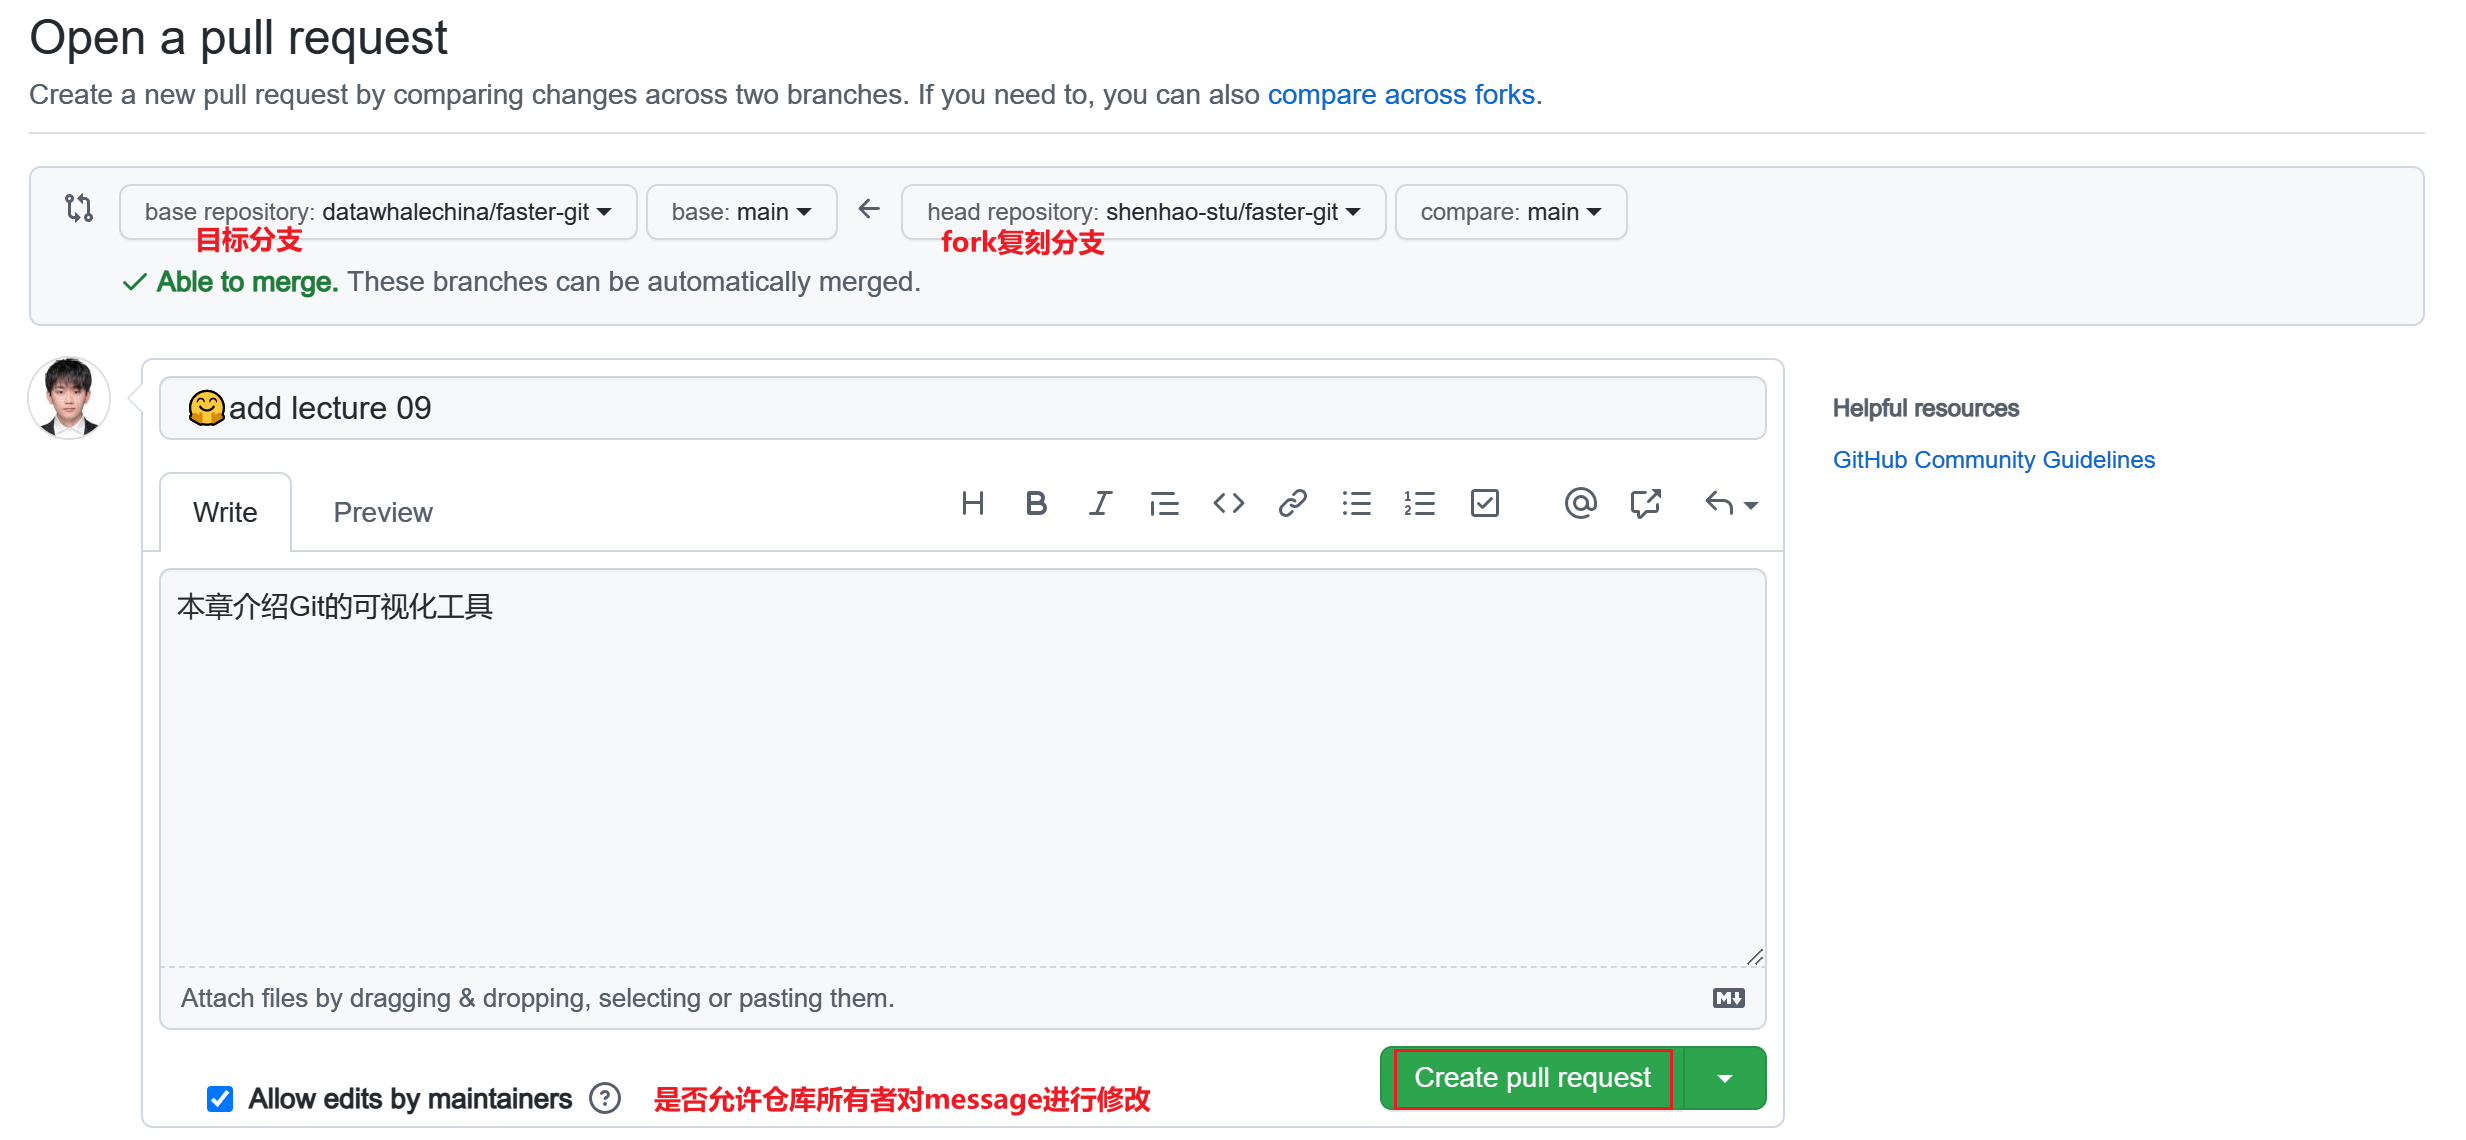This screenshot has width=2466, height=1140.
Task: Open the base repository dropdown
Action: (x=378, y=211)
